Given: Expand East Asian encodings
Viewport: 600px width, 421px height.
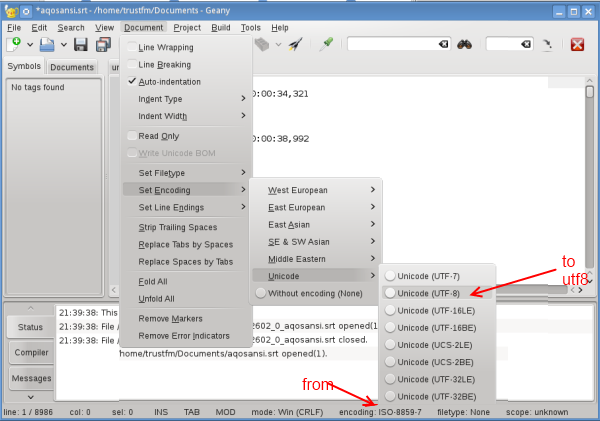Looking at the screenshot, I should [316, 225].
